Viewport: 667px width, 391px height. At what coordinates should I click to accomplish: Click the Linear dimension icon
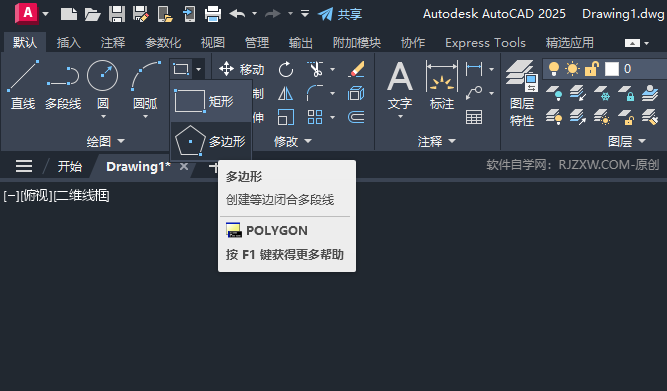click(x=474, y=69)
